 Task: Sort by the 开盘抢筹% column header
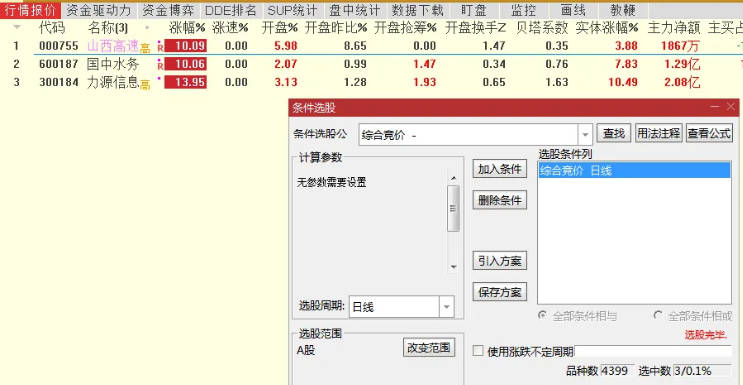405,28
